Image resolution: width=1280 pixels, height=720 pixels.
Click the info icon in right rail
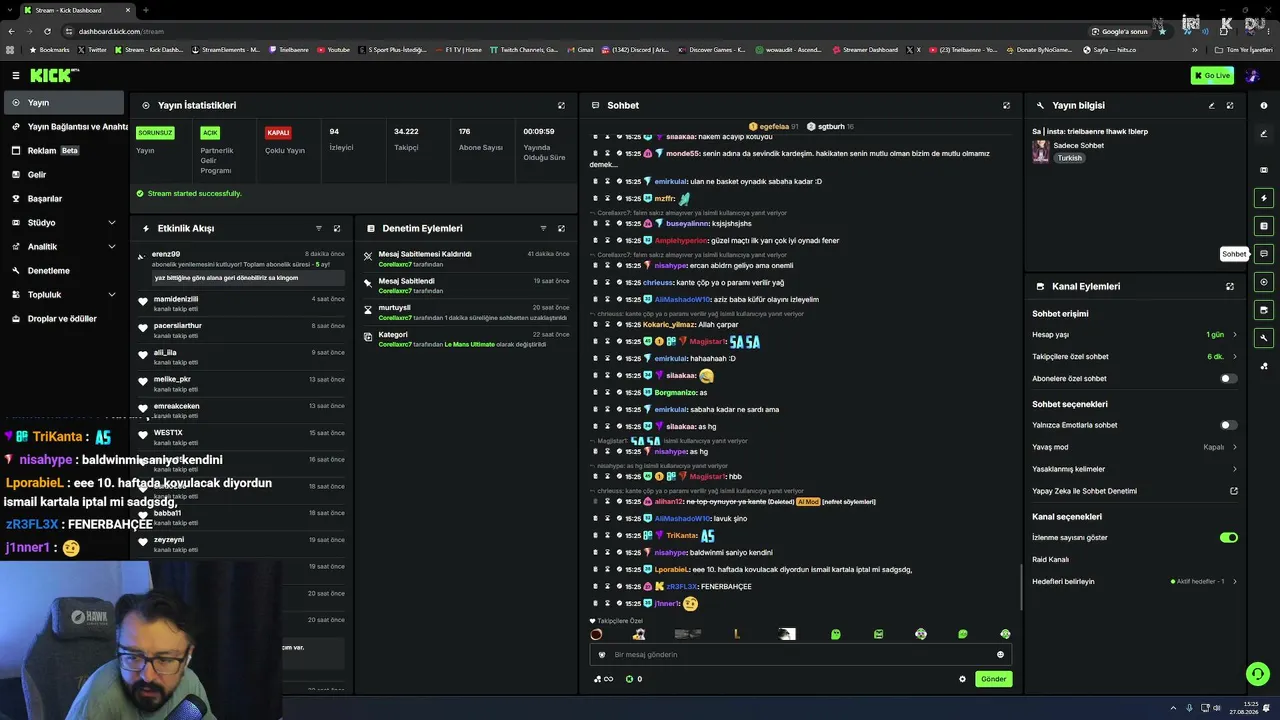pos(1264,105)
